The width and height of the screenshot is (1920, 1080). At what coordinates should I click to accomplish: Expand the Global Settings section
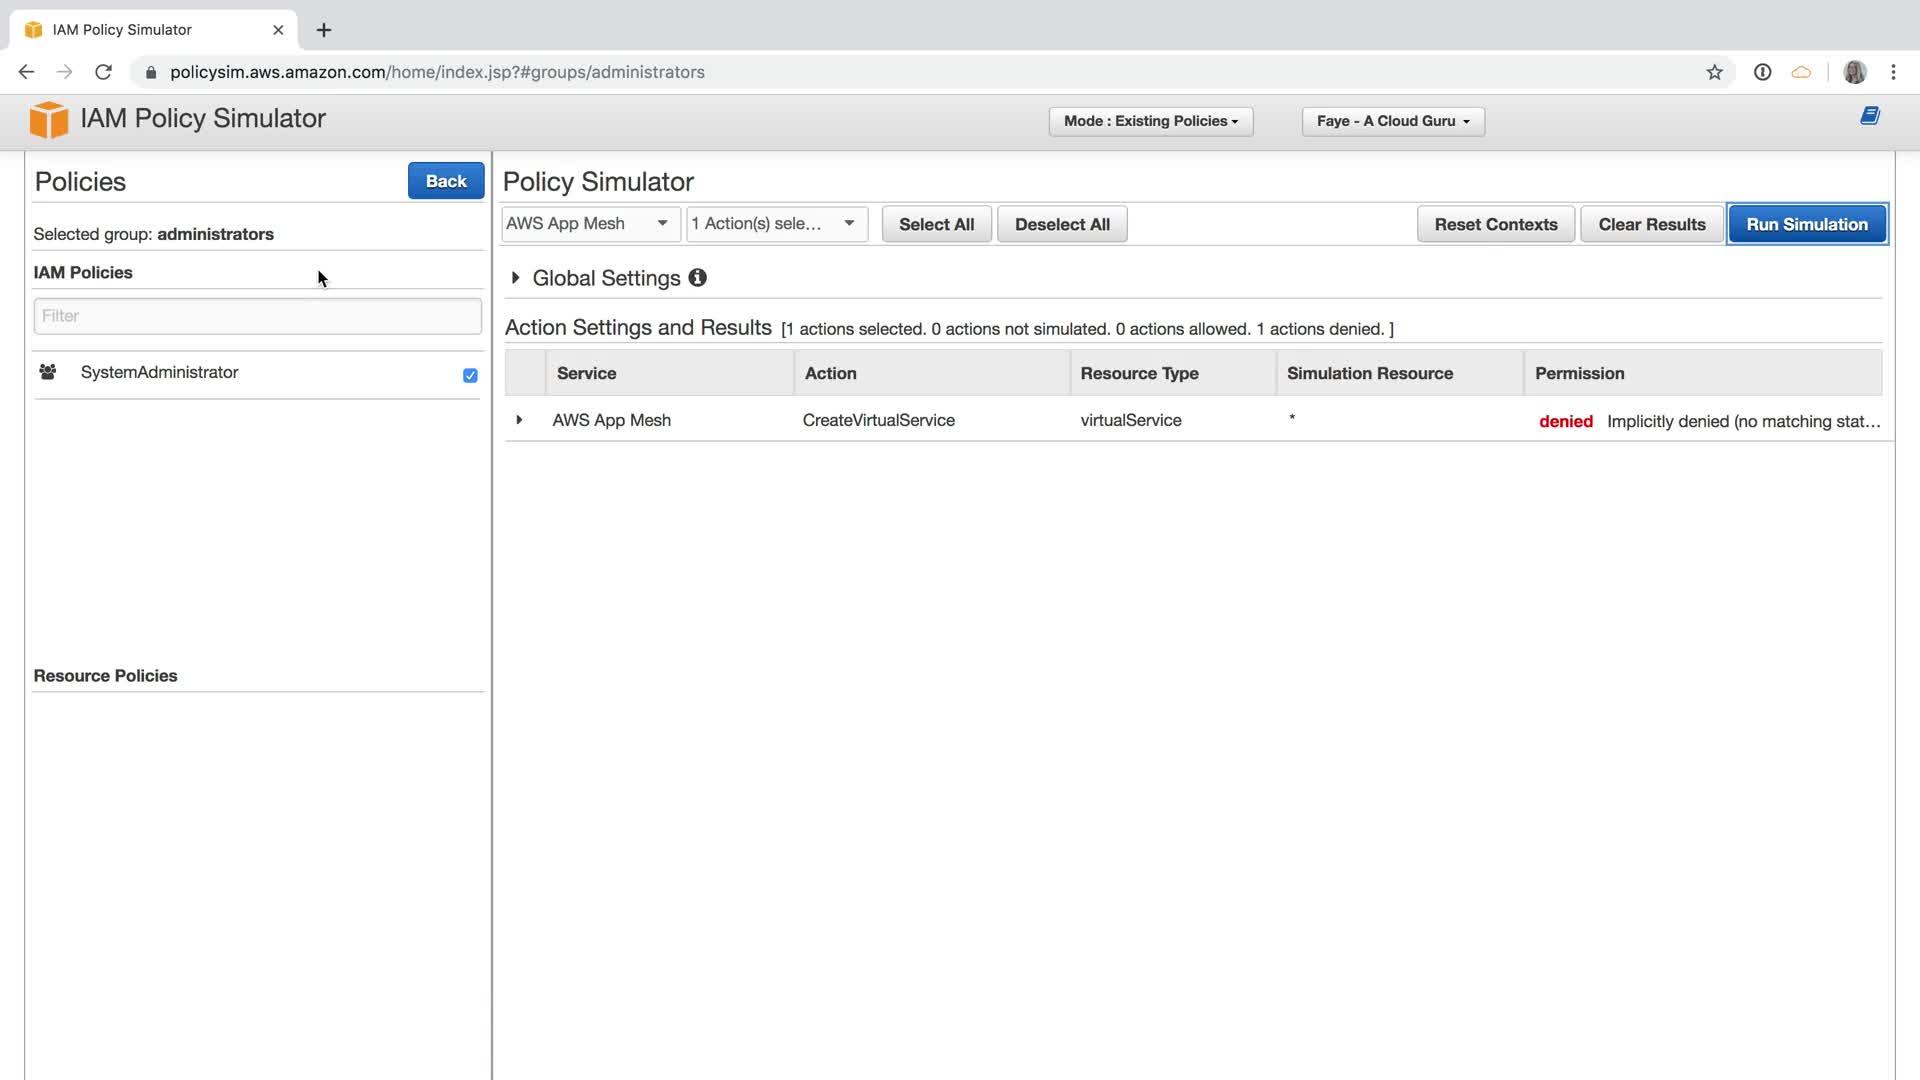[x=515, y=278]
